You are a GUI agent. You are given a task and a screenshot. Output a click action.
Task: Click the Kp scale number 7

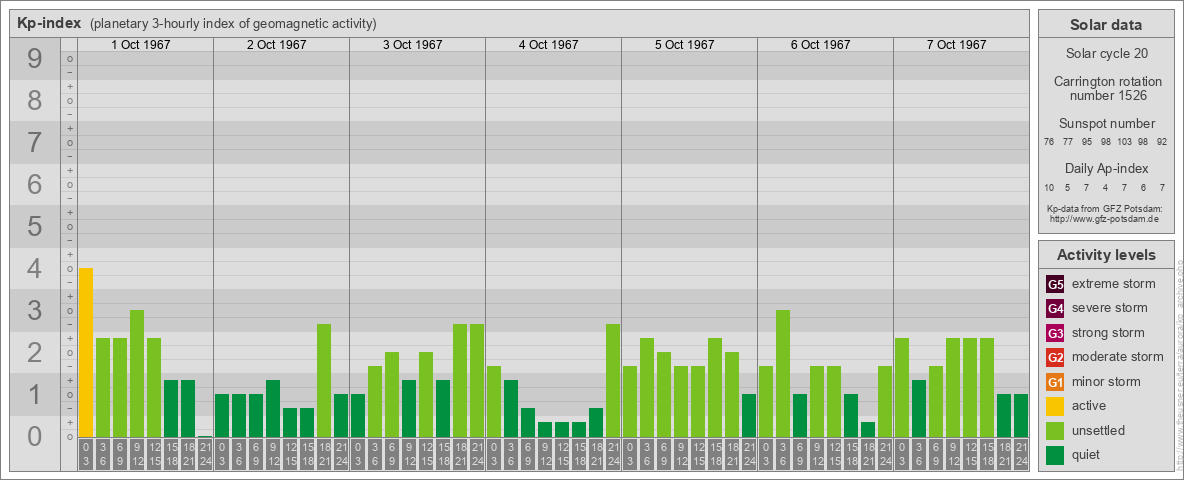point(35,142)
